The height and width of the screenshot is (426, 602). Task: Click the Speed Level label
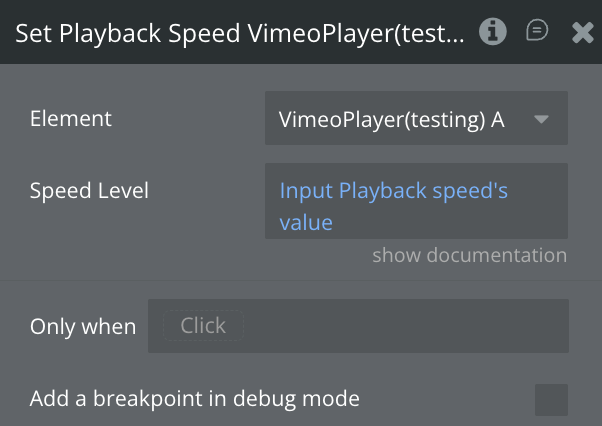coord(89,190)
